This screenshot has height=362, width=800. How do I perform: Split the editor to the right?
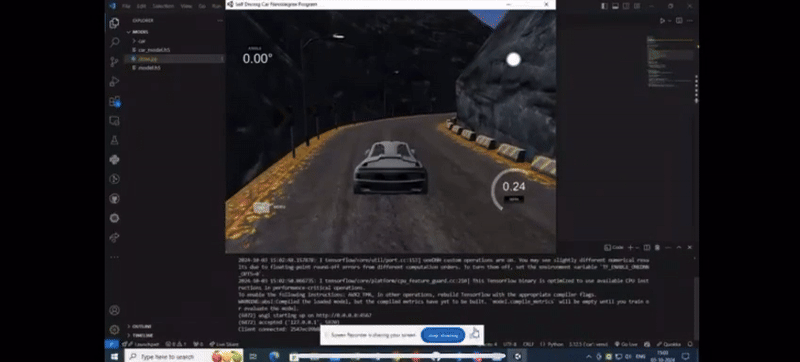coord(679,21)
